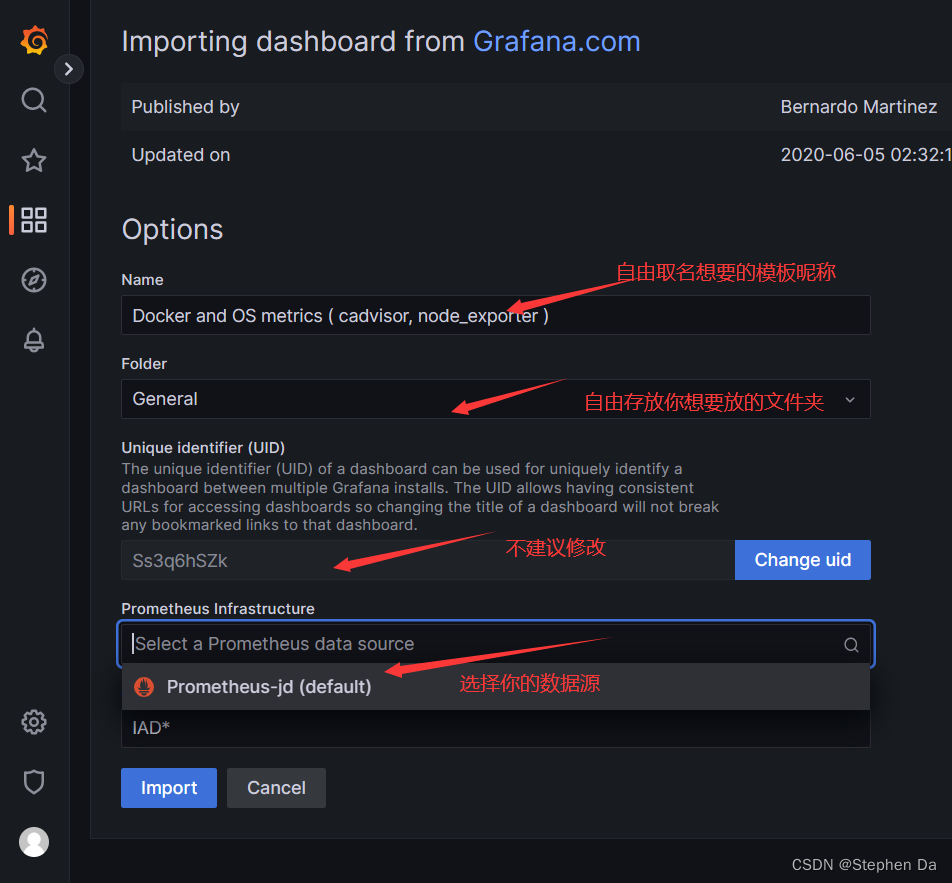The width and height of the screenshot is (952, 883).
Task: Click the Change uid button
Action: [x=803, y=560]
